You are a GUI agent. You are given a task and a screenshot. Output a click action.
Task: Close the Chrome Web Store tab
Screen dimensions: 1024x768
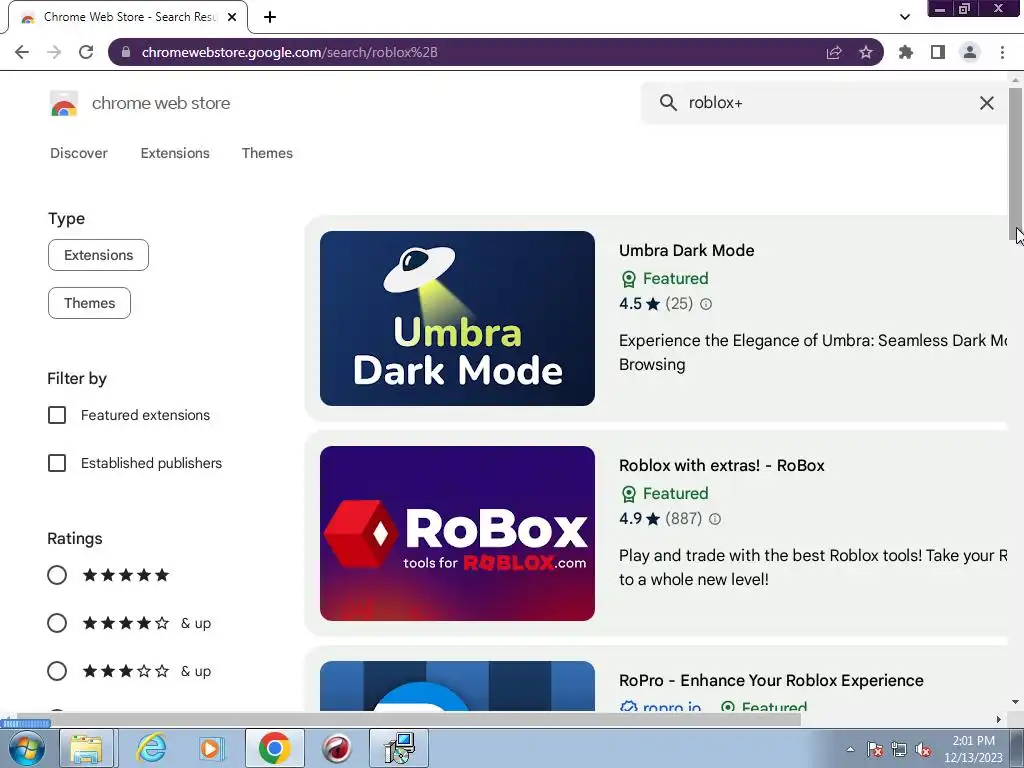[x=232, y=17]
